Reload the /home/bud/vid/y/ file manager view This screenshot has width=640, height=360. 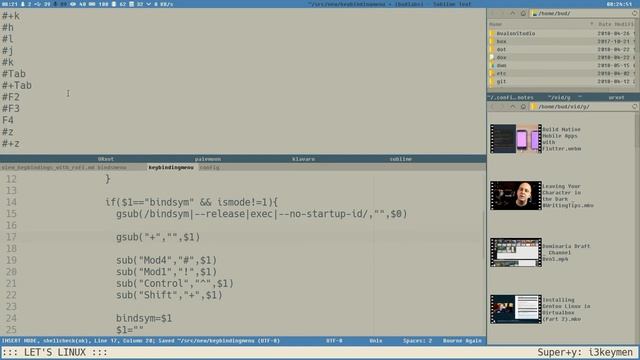[635, 107]
